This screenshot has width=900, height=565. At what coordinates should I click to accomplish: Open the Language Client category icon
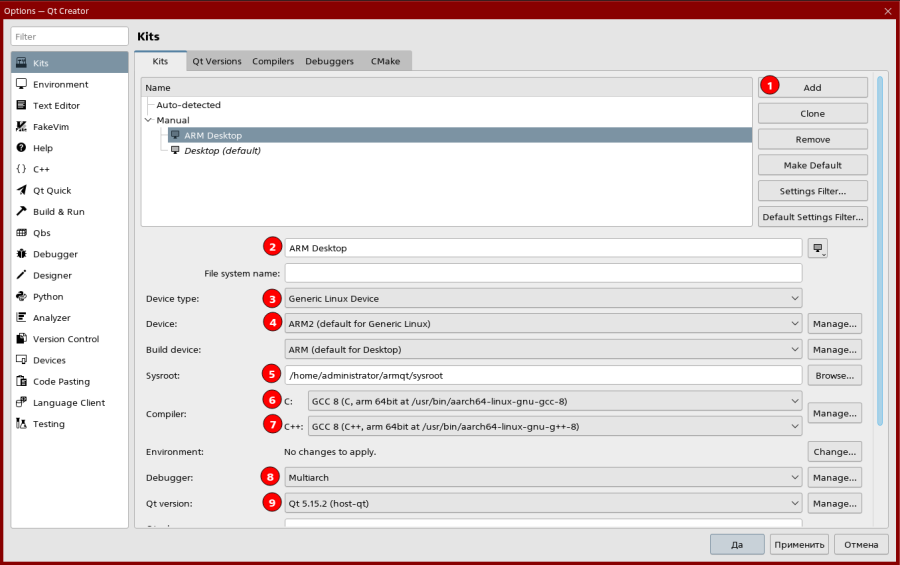tap(21, 402)
